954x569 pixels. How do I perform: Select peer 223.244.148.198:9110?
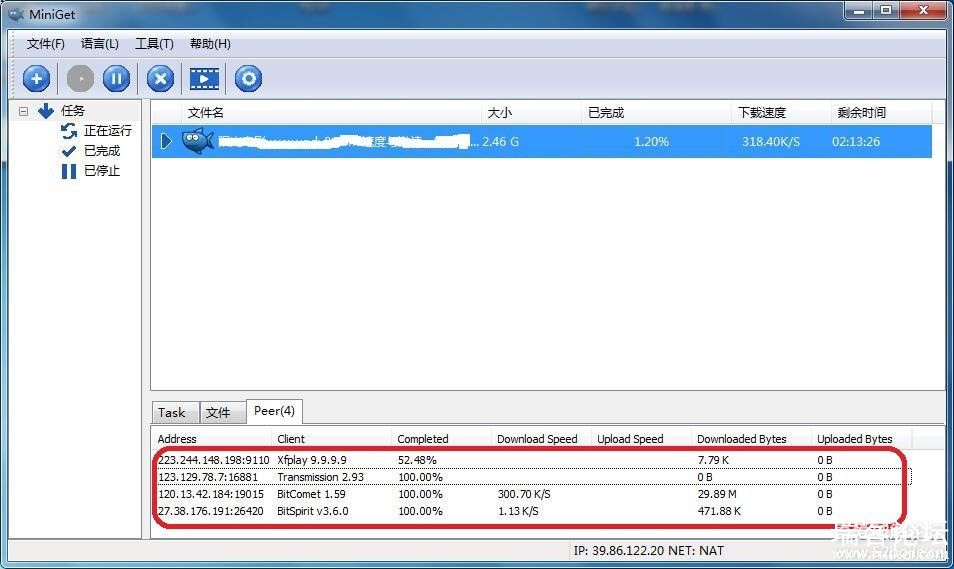click(x=214, y=460)
